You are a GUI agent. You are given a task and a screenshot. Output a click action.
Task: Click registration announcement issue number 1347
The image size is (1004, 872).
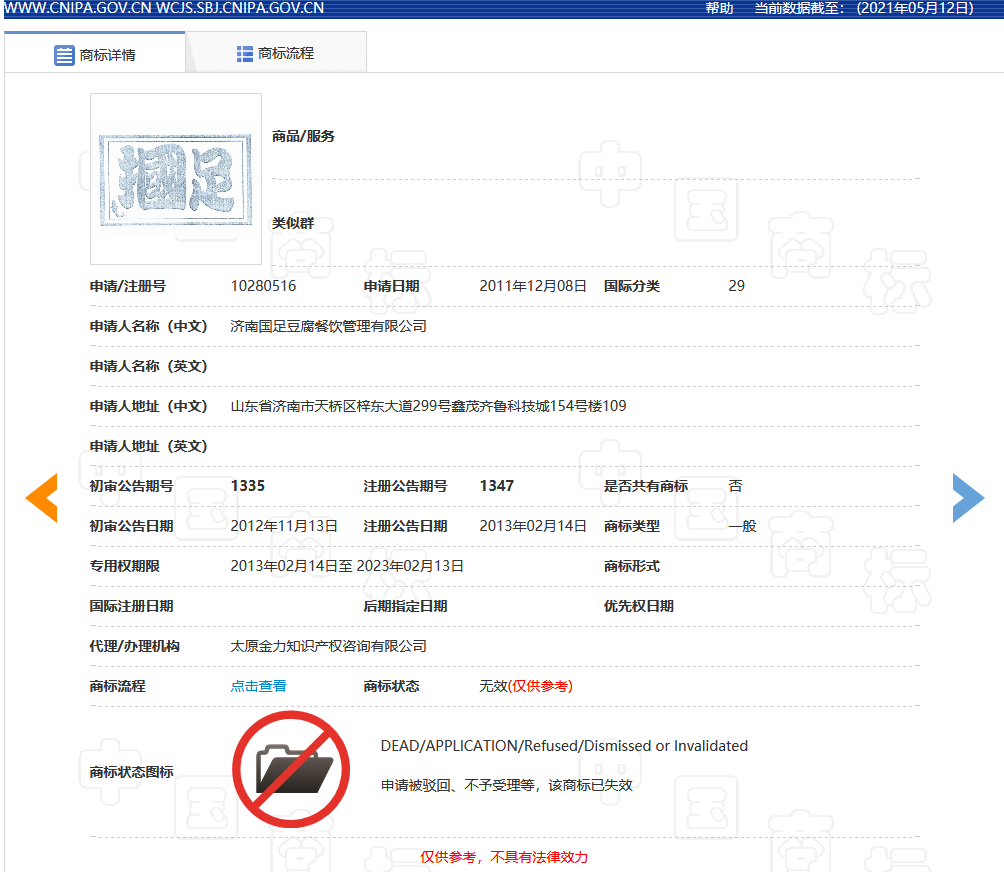pos(496,486)
